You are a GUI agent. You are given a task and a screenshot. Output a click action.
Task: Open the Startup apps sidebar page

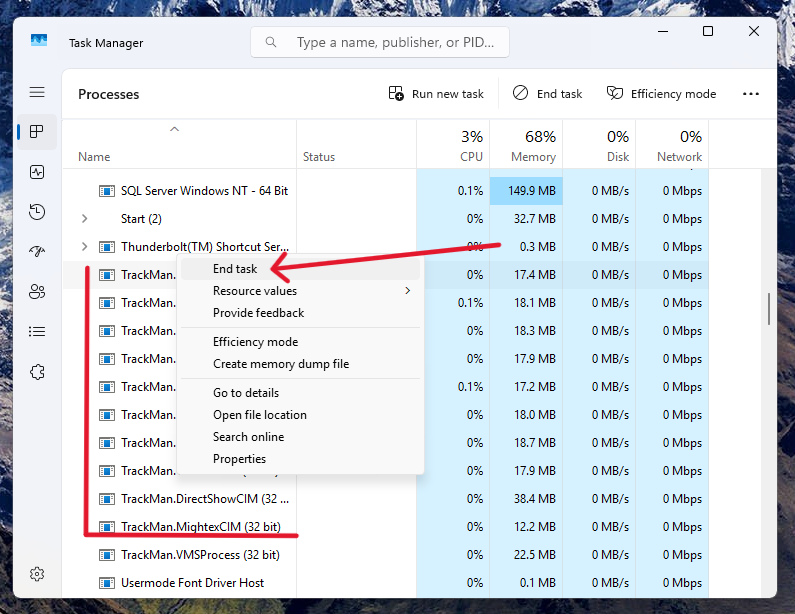37,251
